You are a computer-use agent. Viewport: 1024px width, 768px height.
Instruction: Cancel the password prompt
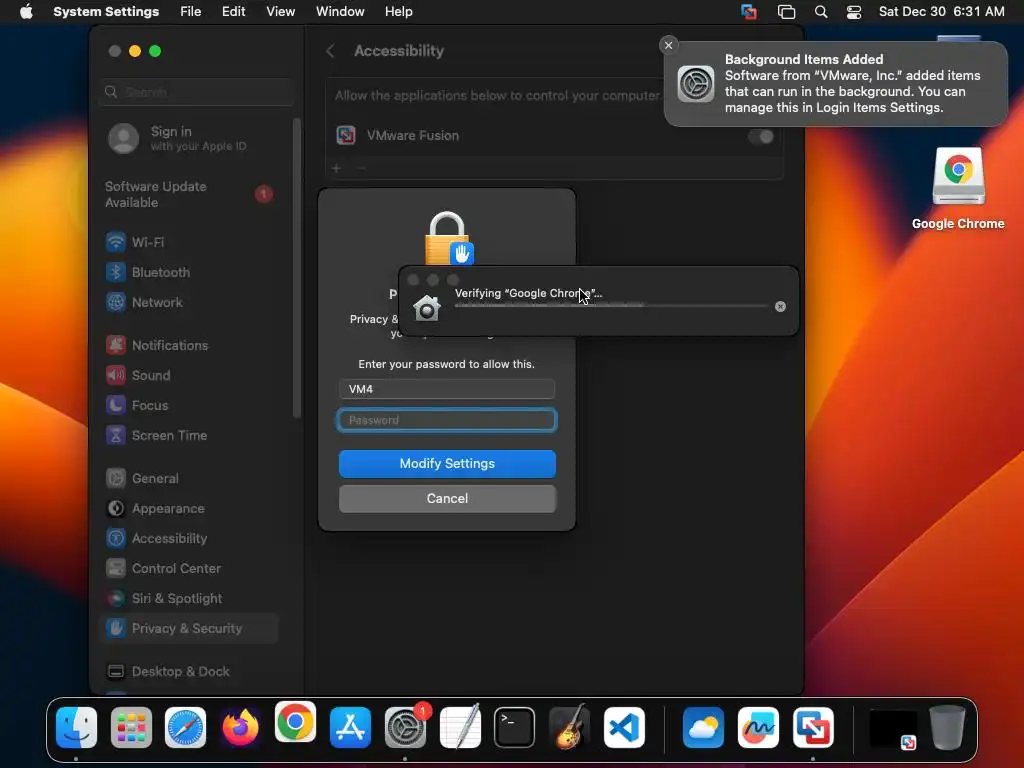click(447, 499)
